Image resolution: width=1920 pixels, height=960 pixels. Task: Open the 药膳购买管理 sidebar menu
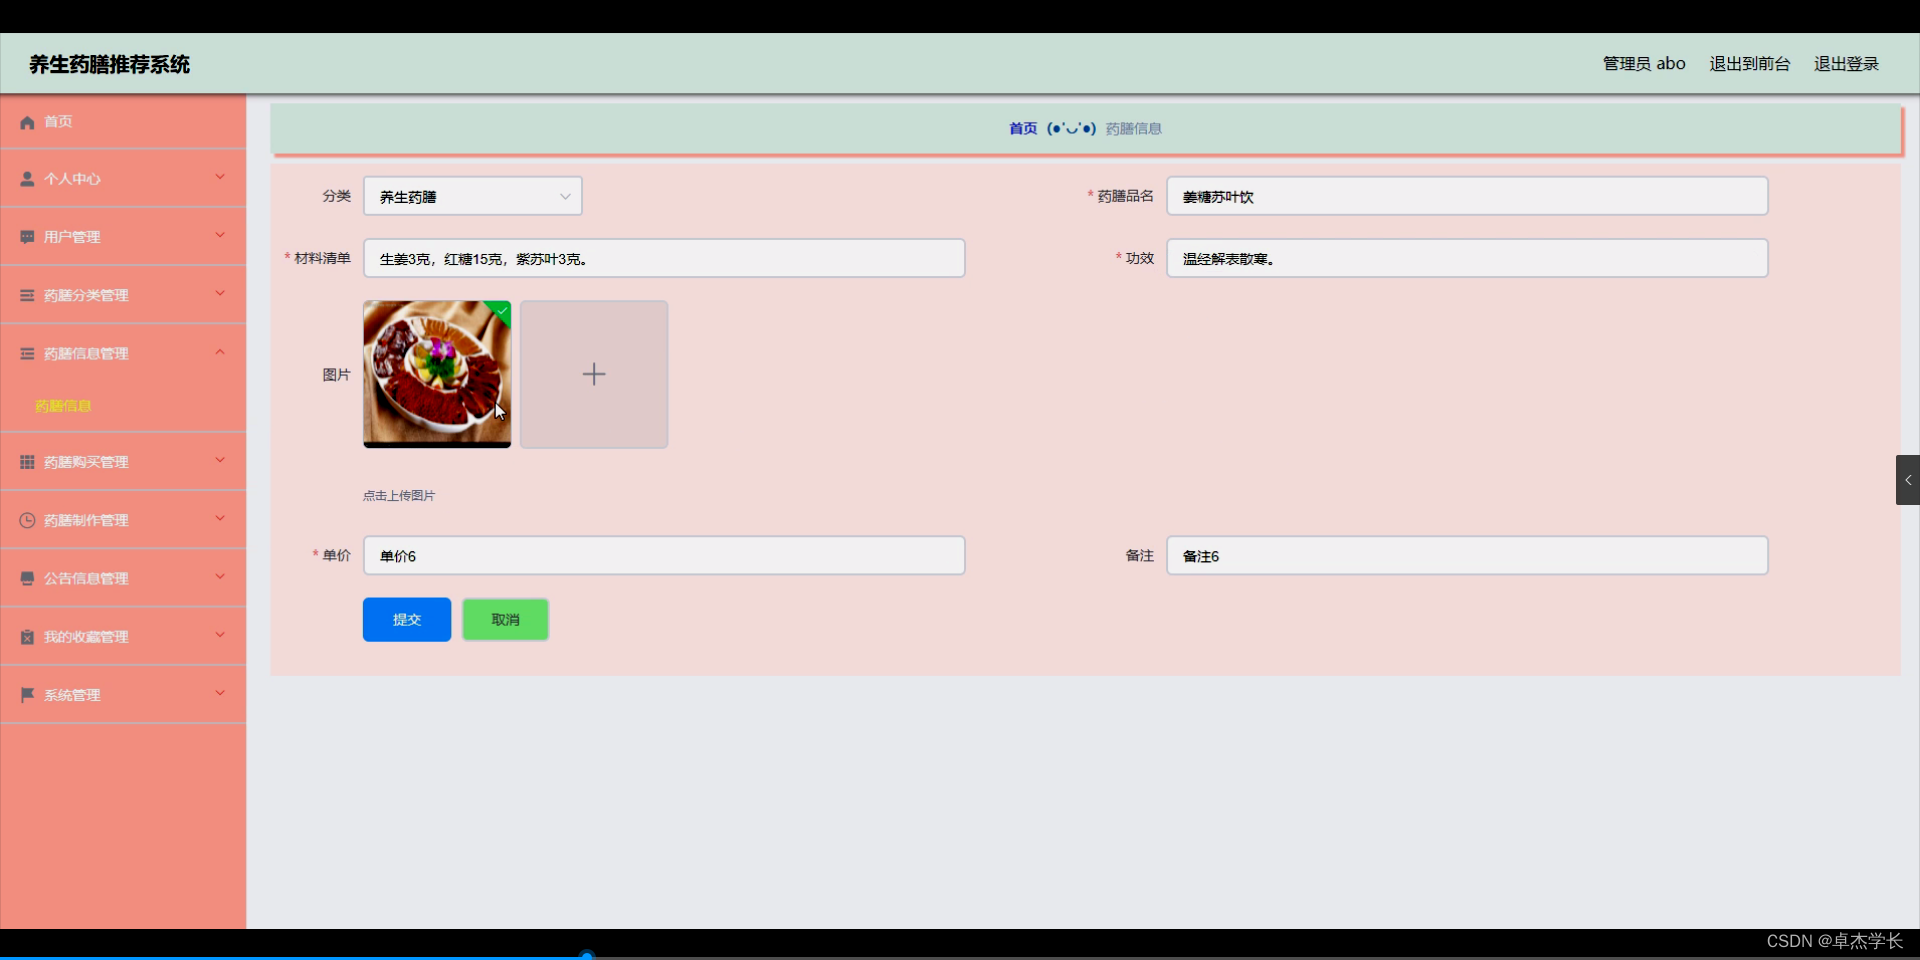123,462
